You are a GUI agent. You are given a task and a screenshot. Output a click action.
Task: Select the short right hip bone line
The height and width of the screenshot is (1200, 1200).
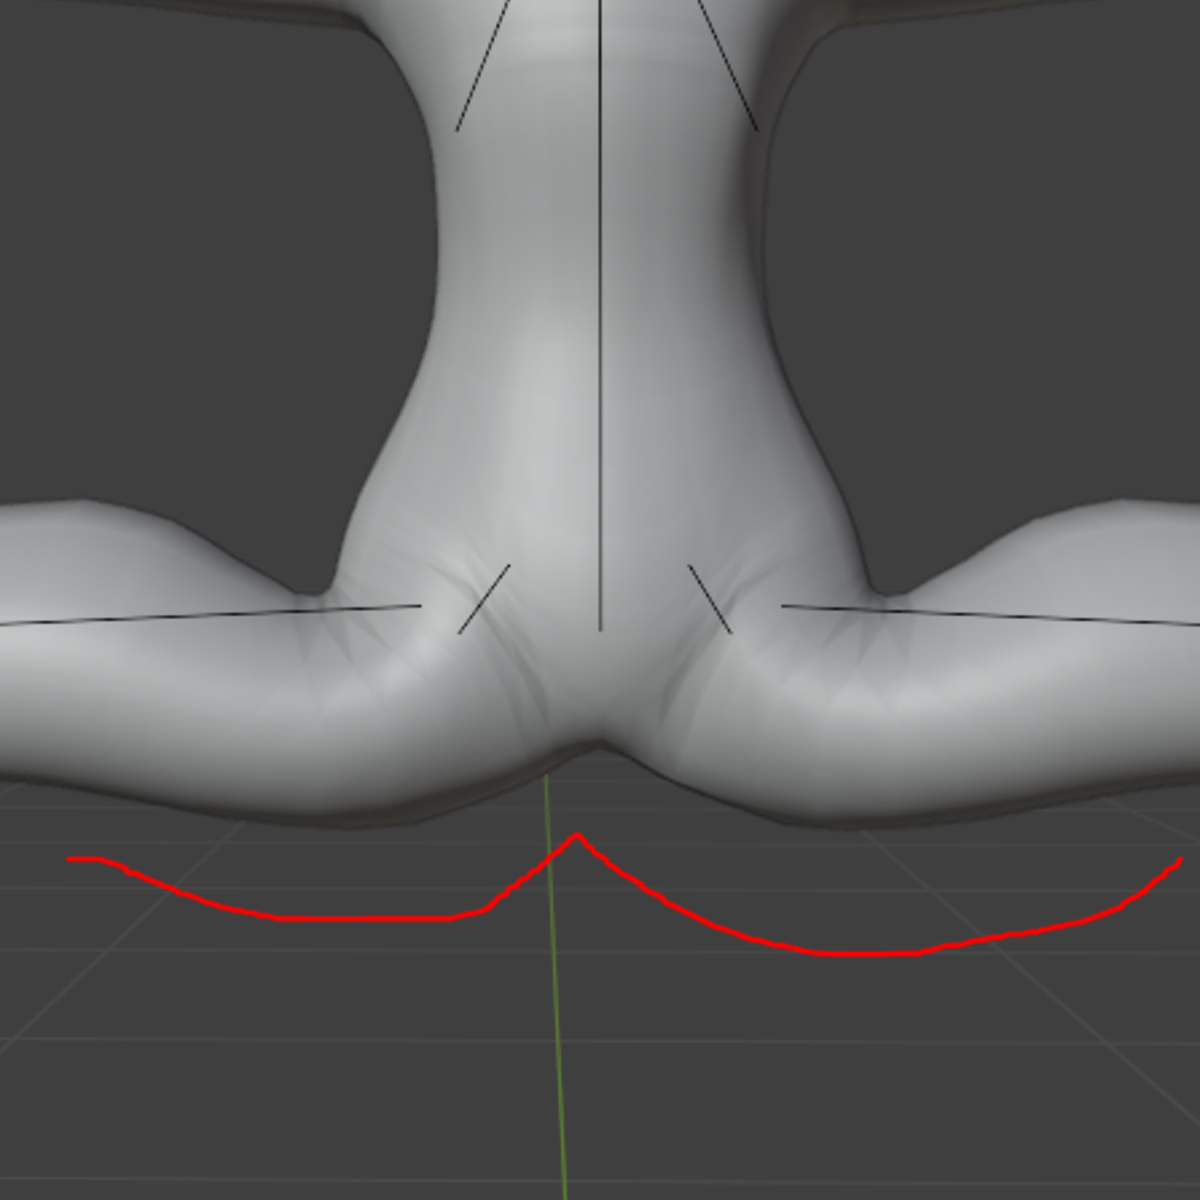[710, 599]
